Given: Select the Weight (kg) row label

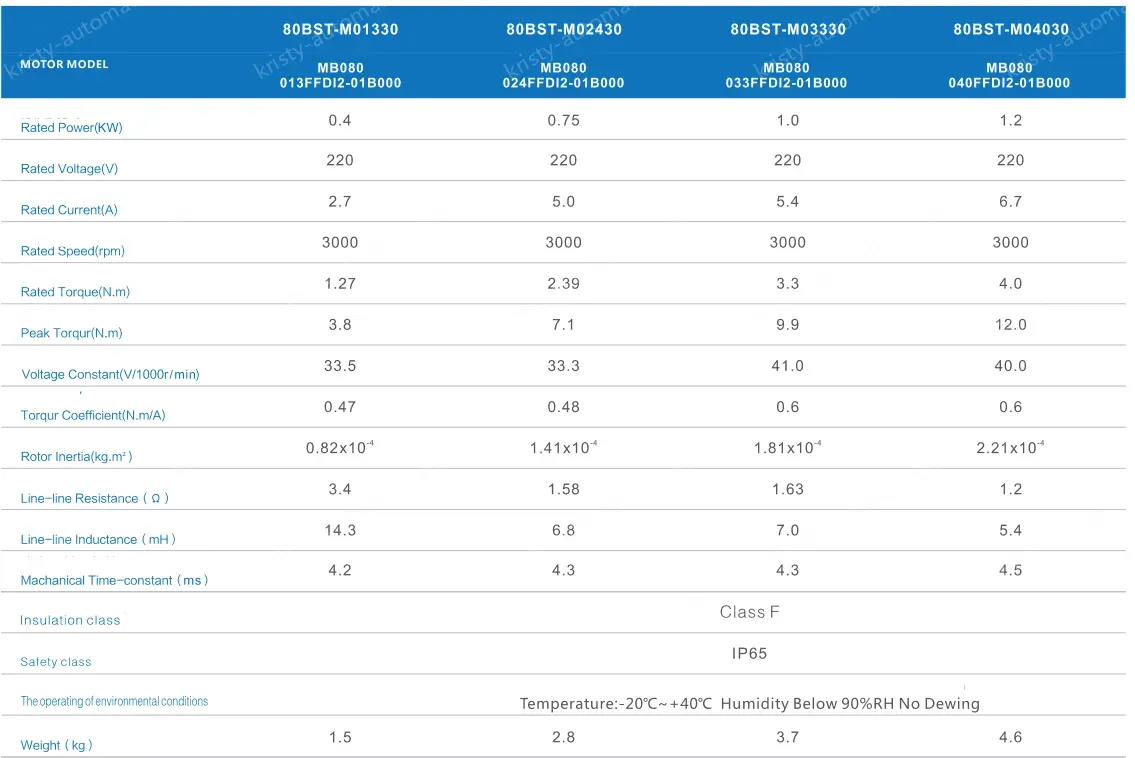Looking at the screenshot, I should 57,745.
